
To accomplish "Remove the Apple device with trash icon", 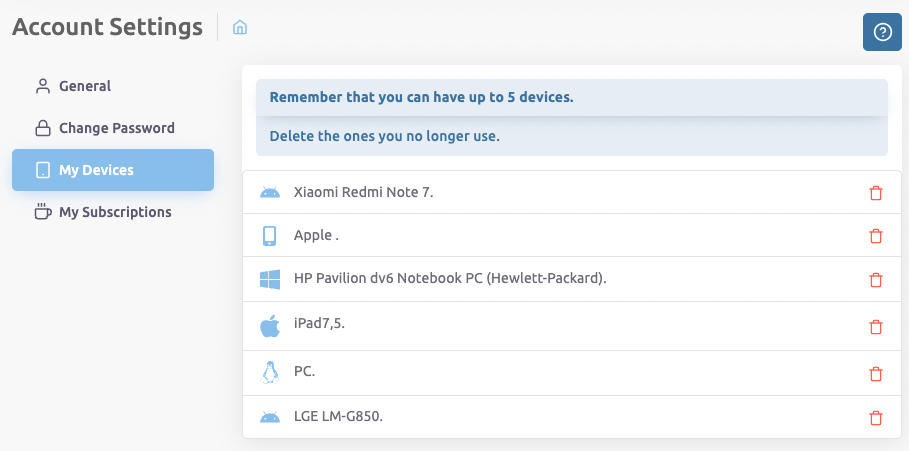I will (876, 236).
